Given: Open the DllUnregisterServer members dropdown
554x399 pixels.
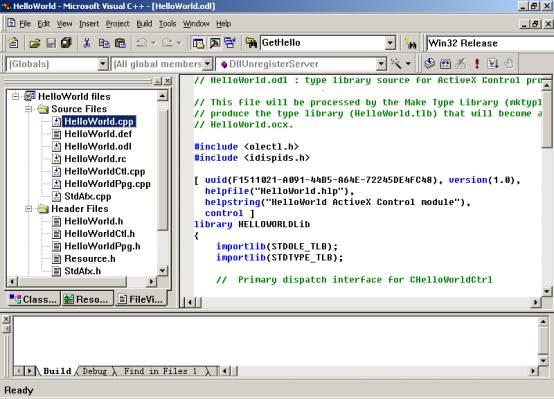Looking at the screenshot, I should (381, 64).
